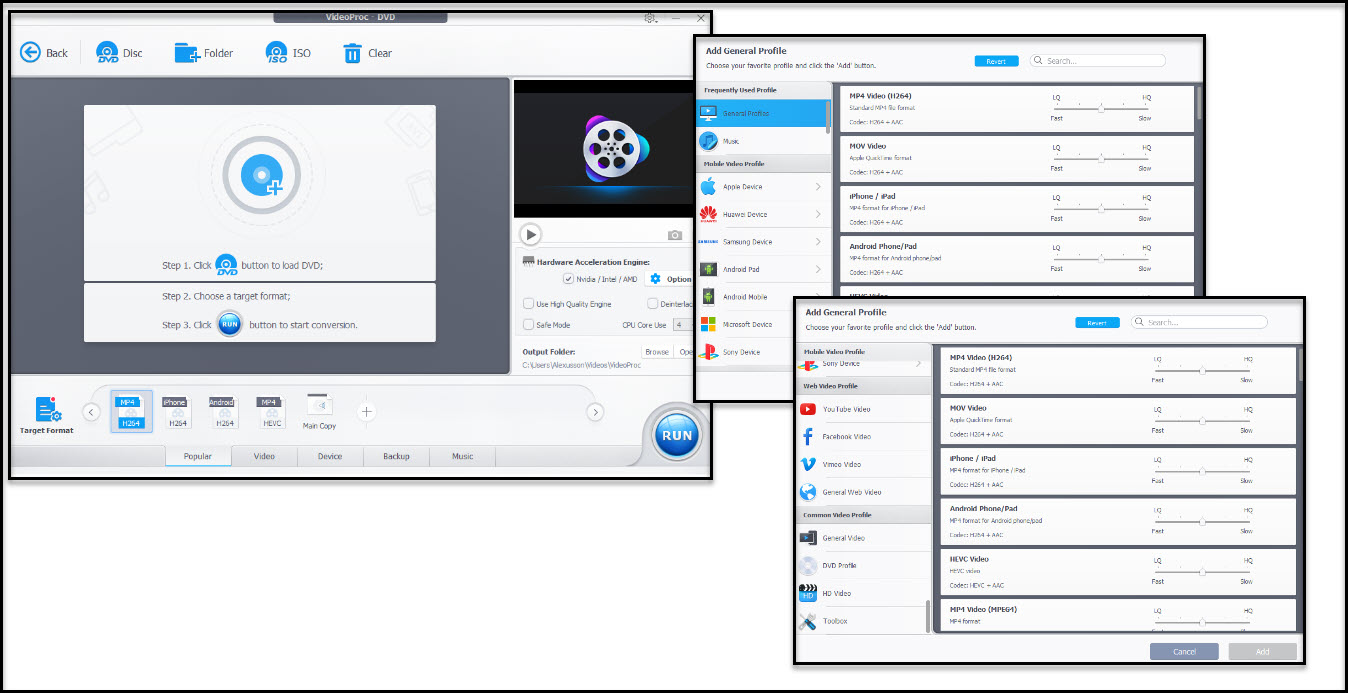Enable the Safe Mode checkbox
The height and width of the screenshot is (693, 1348).
point(529,325)
